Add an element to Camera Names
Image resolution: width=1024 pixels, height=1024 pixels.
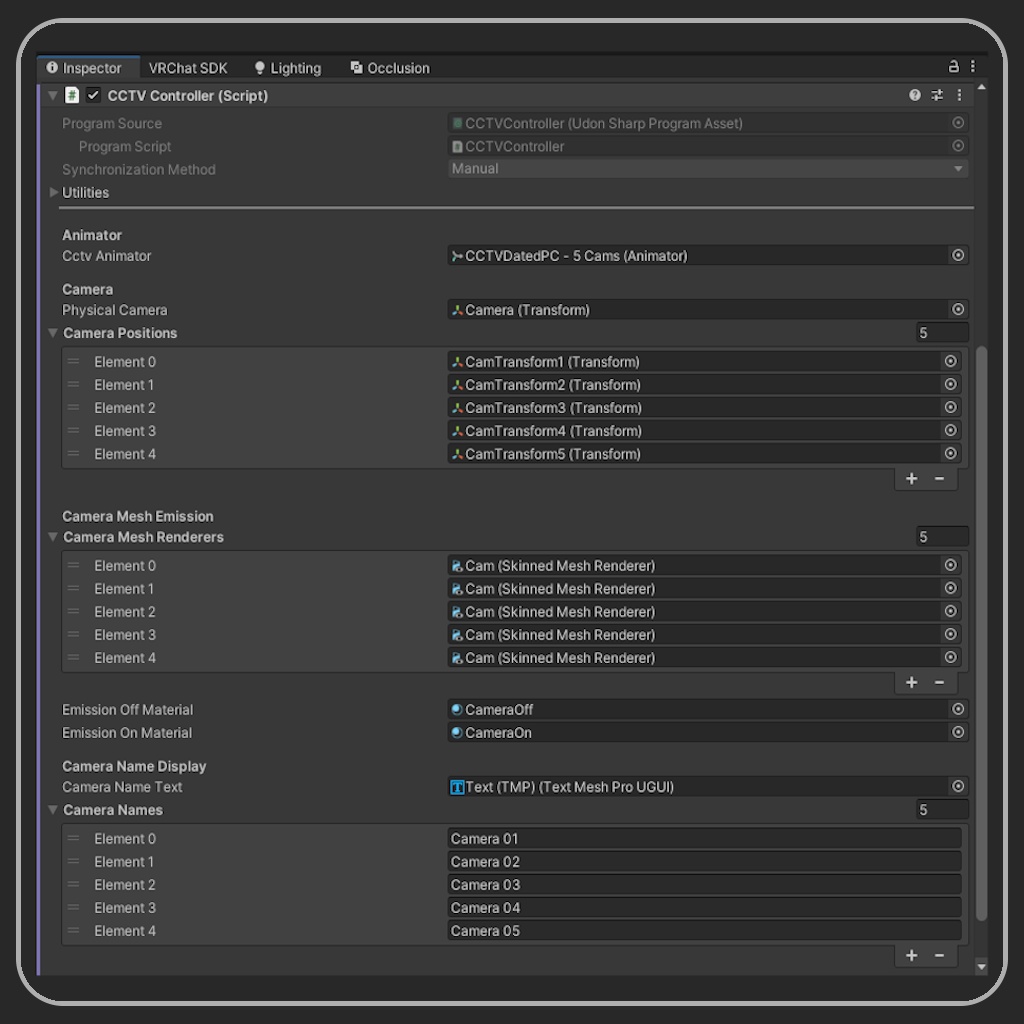tap(912, 955)
